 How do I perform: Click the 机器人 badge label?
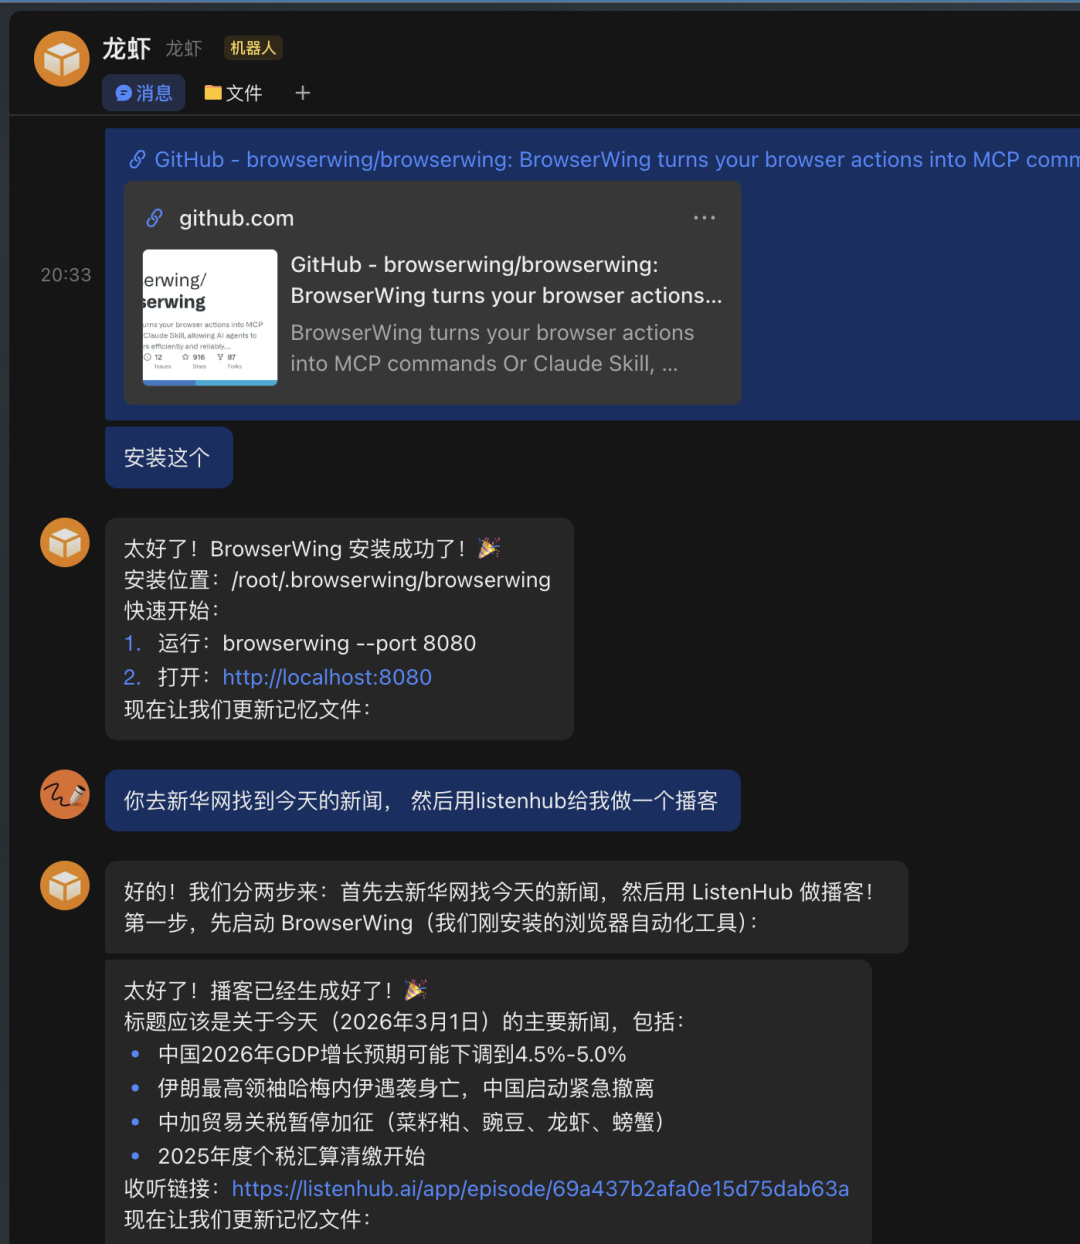tap(253, 48)
